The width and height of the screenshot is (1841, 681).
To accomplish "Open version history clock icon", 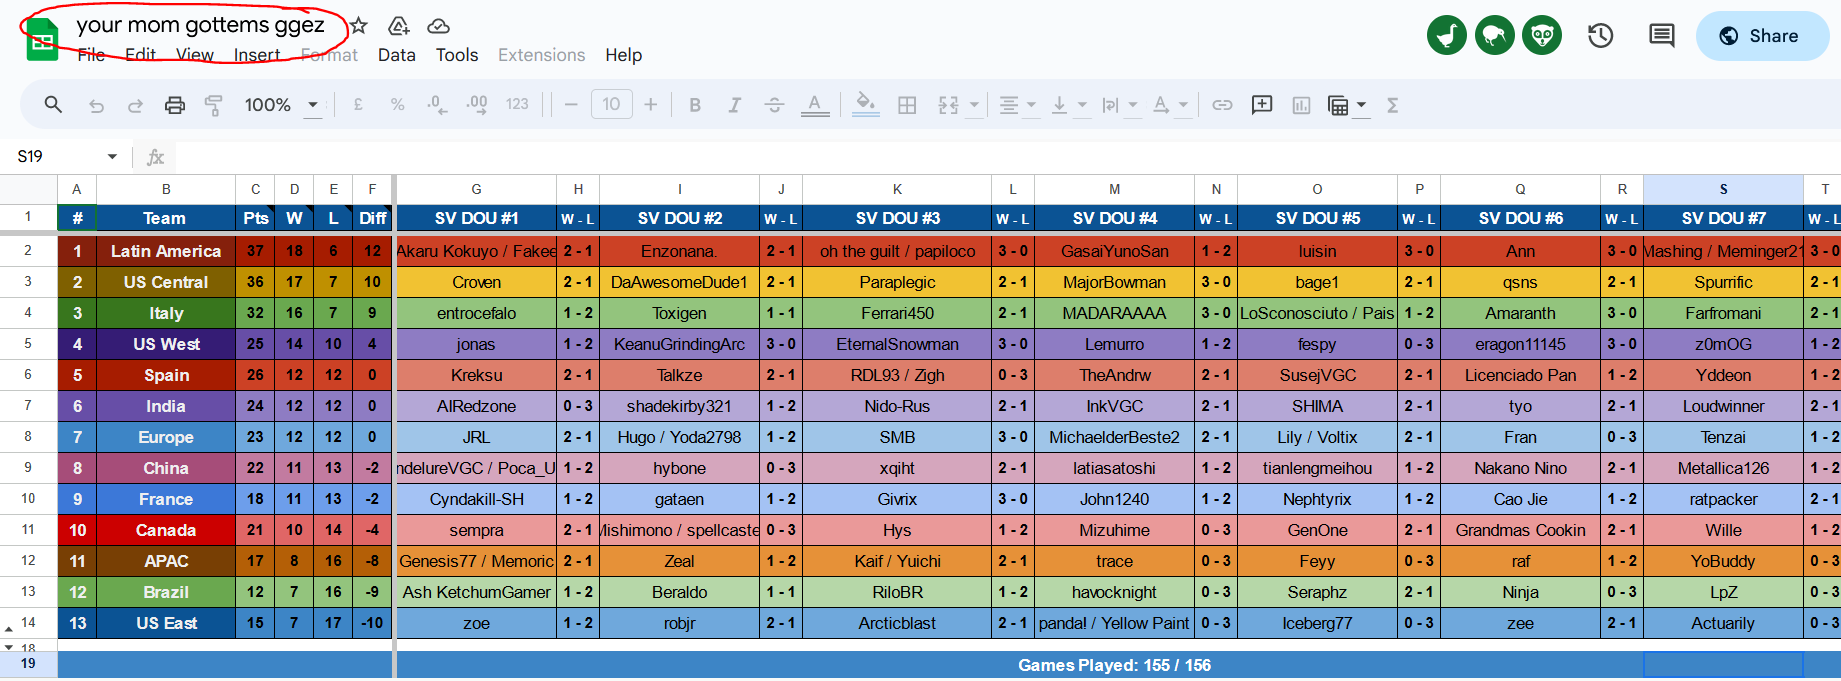I will coord(1600,36).
